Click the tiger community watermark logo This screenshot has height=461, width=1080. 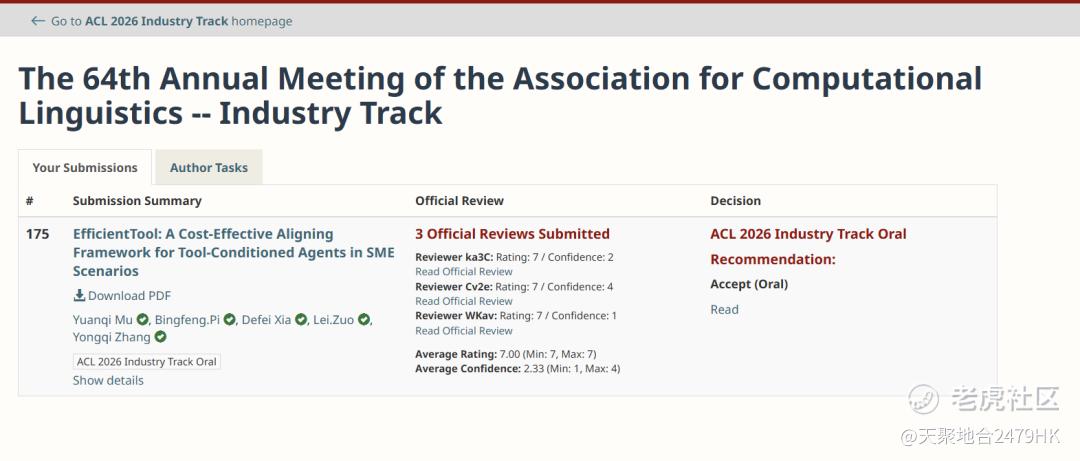(x=923, y=398)
